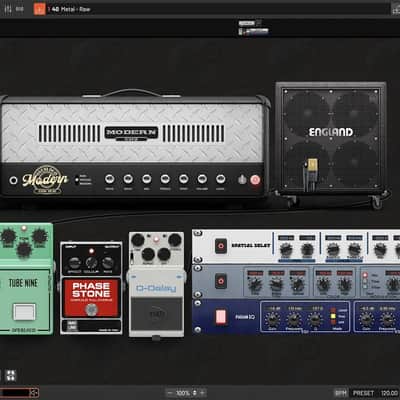This screenshot has height=400, width=400.
Task: Click the first knob on Spatial Delay rack
Action: tap(286, 250)
